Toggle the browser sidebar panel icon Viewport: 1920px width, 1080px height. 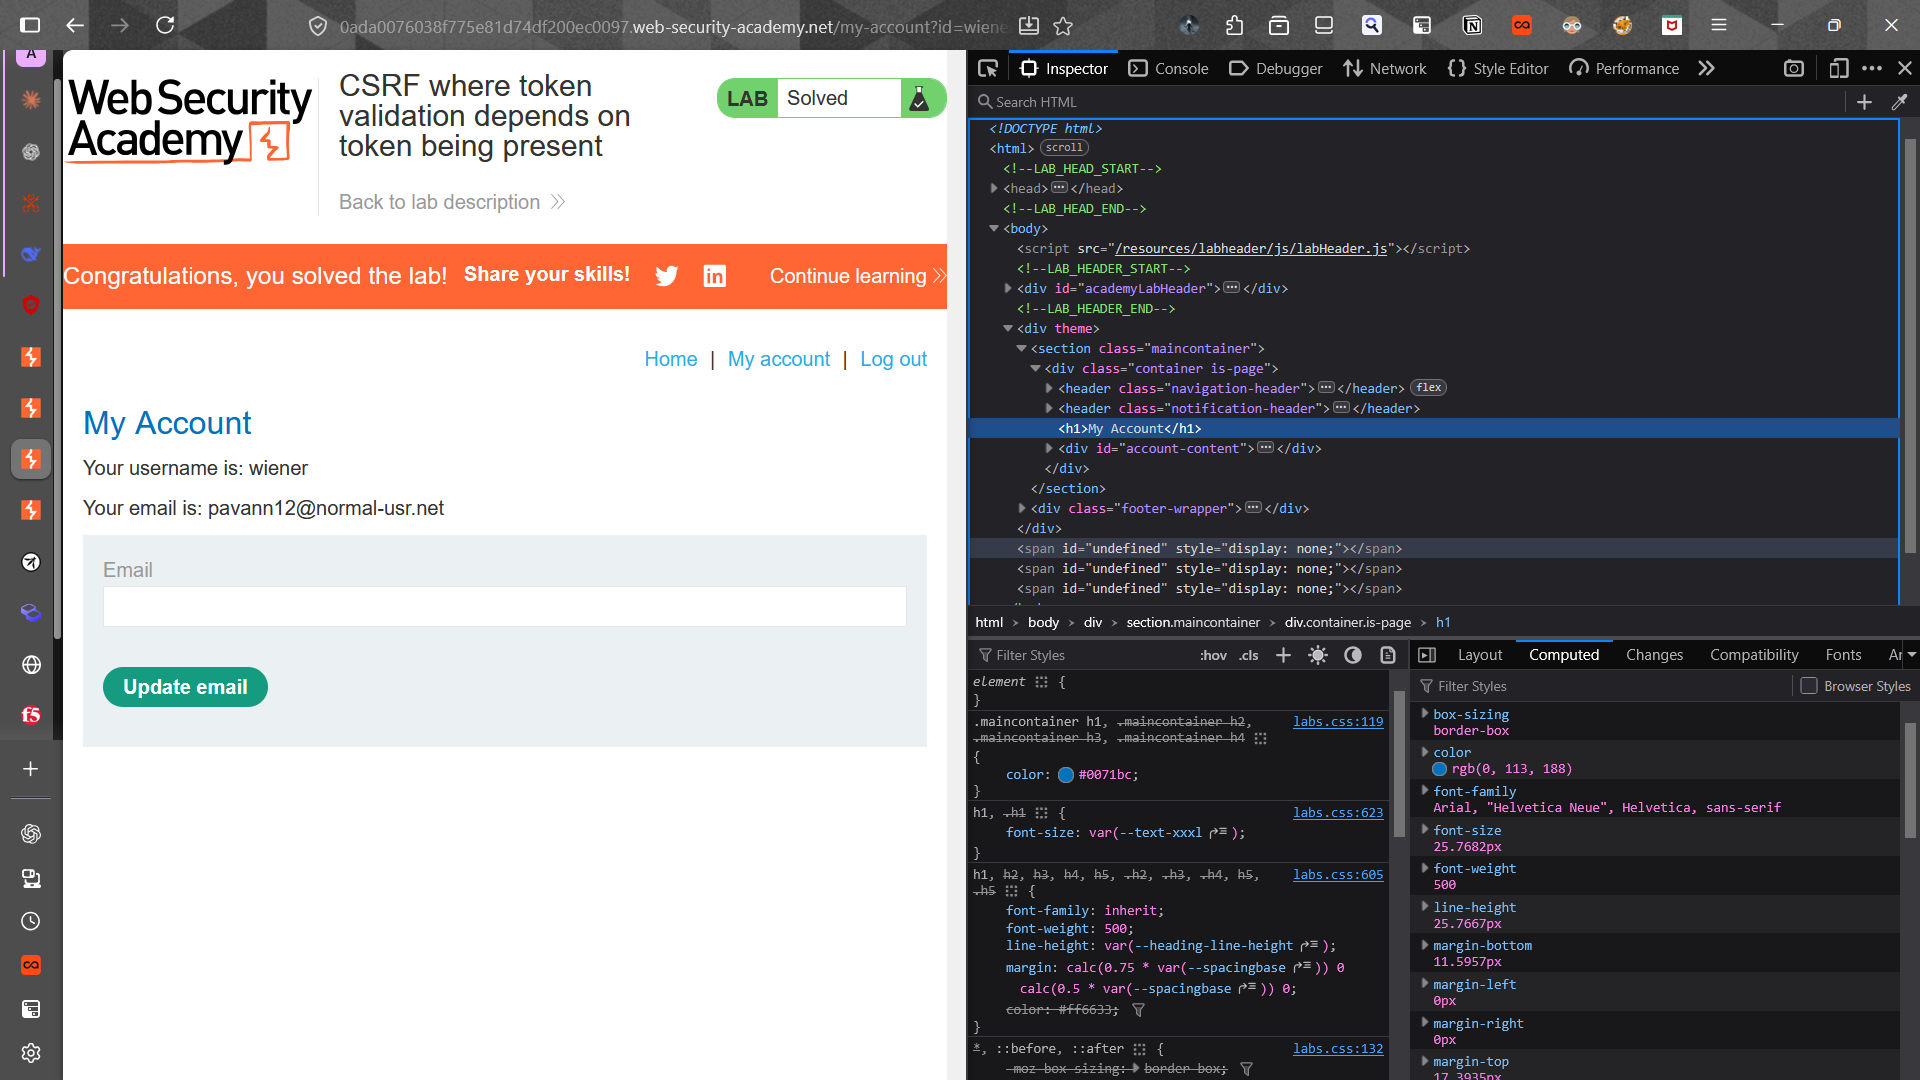31,25
